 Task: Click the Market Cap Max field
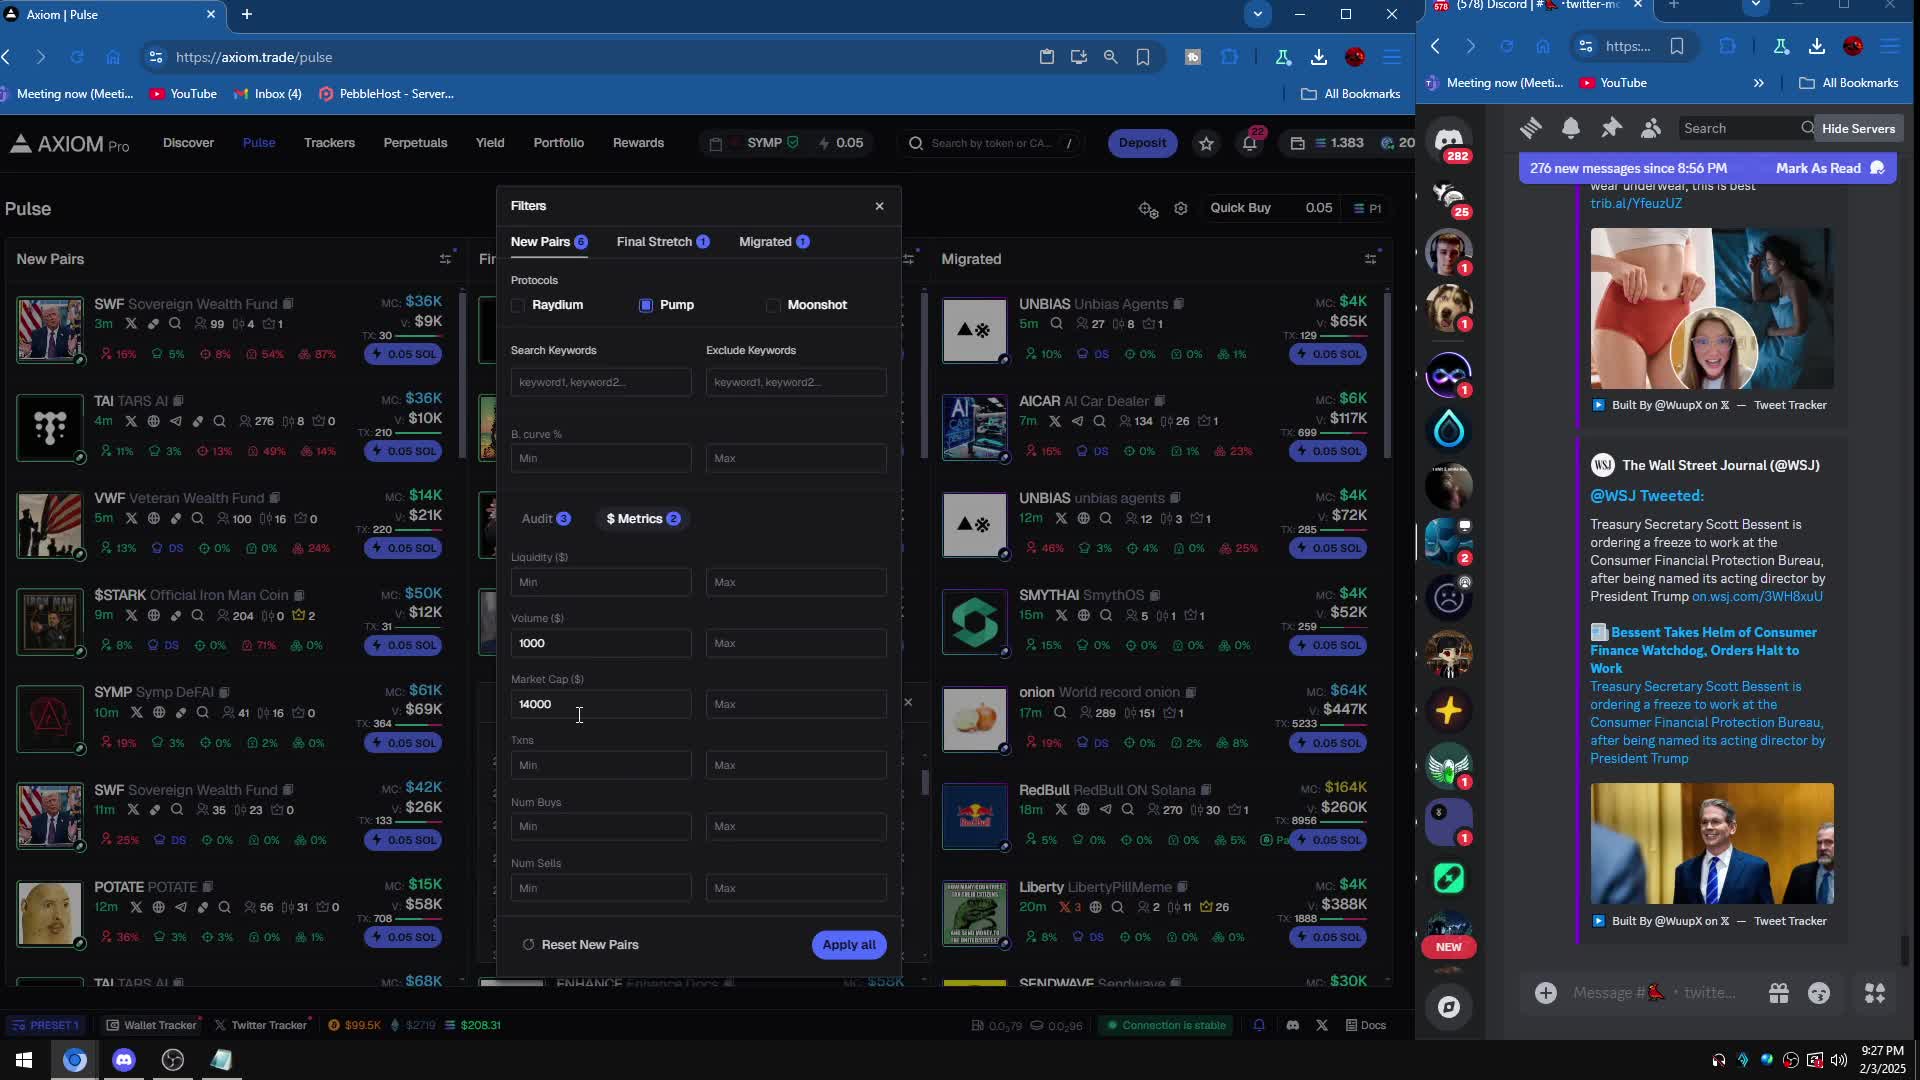tap(796, 704)
